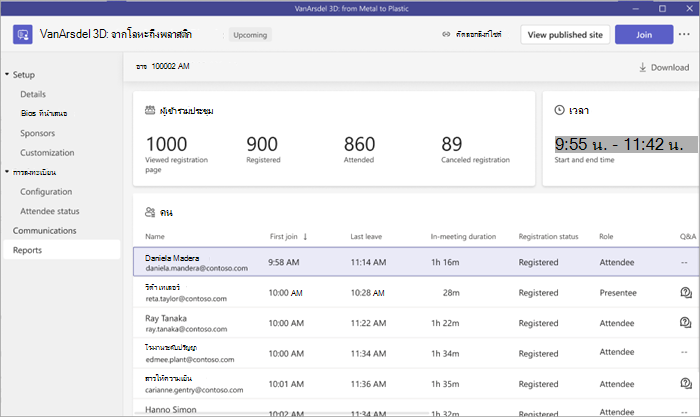Click the 900 Registered count
Screen dimensions: 700x417
click(x=262, y=144)
